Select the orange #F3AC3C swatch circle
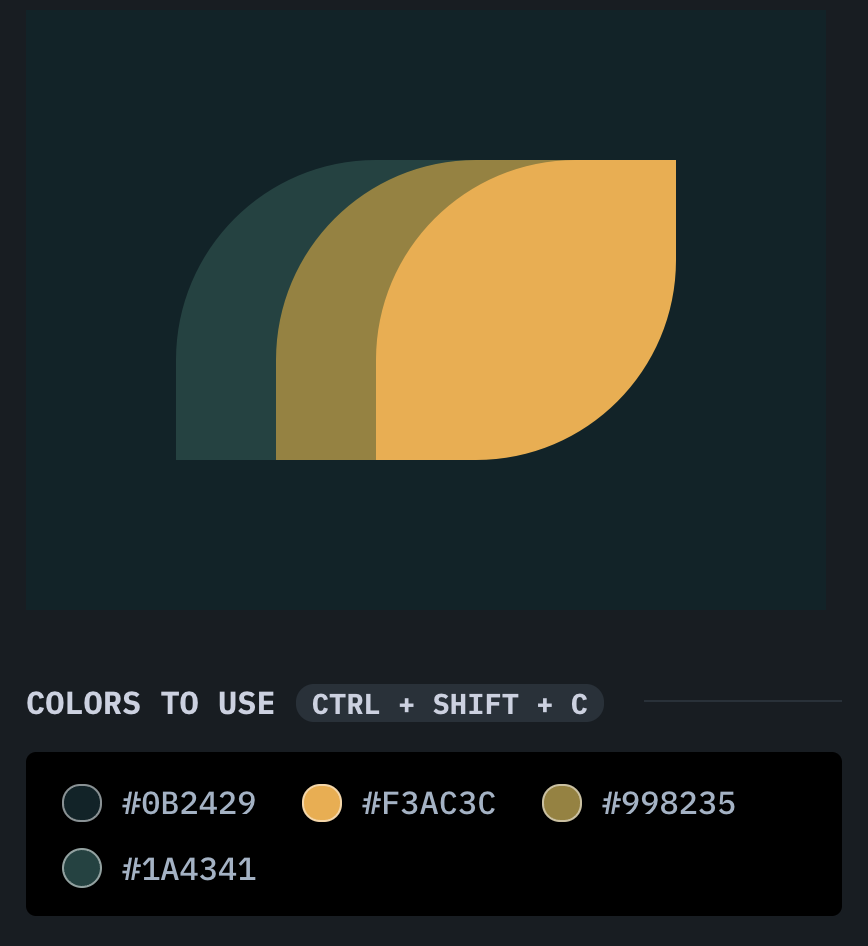 [x=322, y=803]
